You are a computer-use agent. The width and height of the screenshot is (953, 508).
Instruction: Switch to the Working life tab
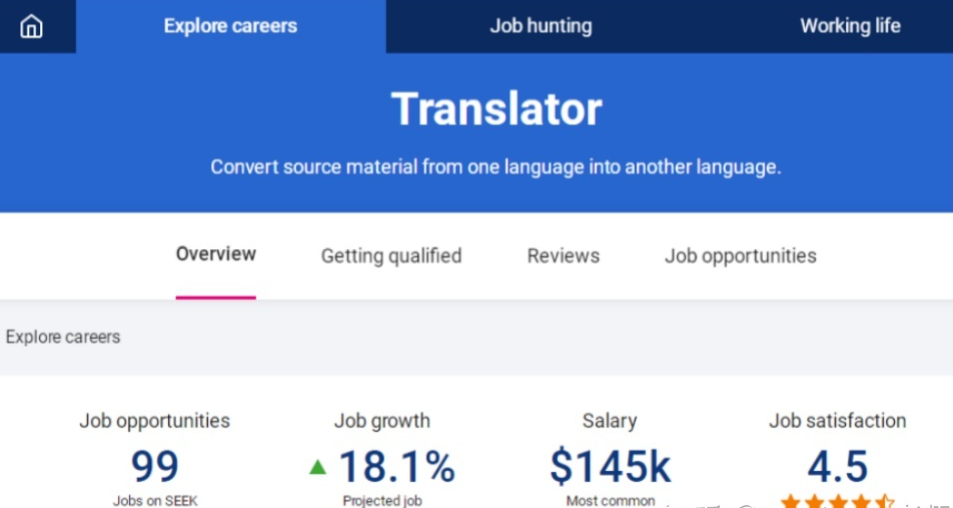(850, 26)
